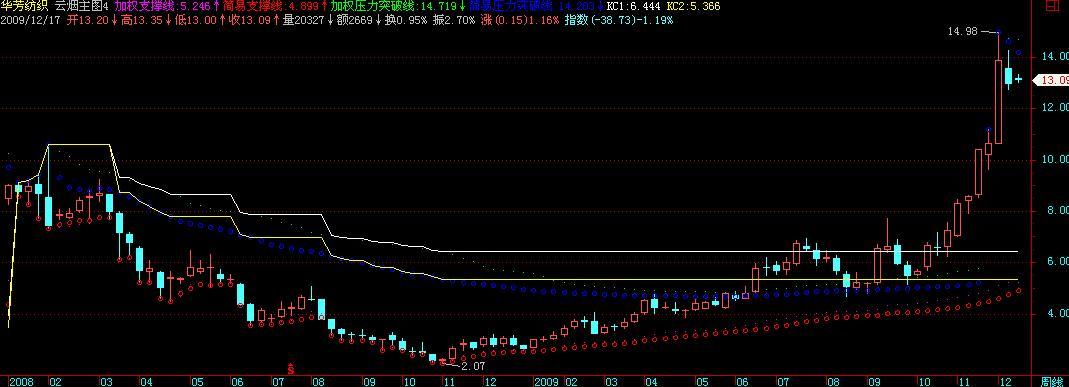
Task: Click the 华芳纺织 stock name
Action: 25,6
